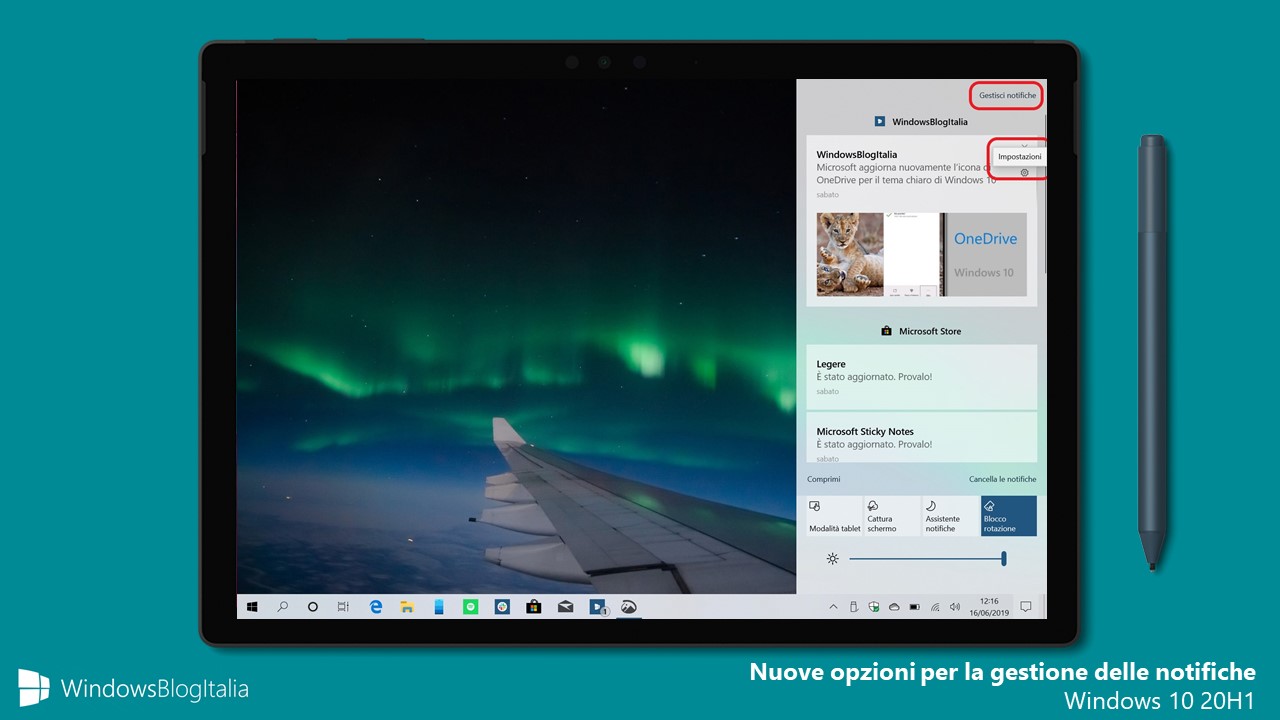Open the Wi-Fi network tray icon
Viewport: 1280px width, 720px height.
point(935,606)
